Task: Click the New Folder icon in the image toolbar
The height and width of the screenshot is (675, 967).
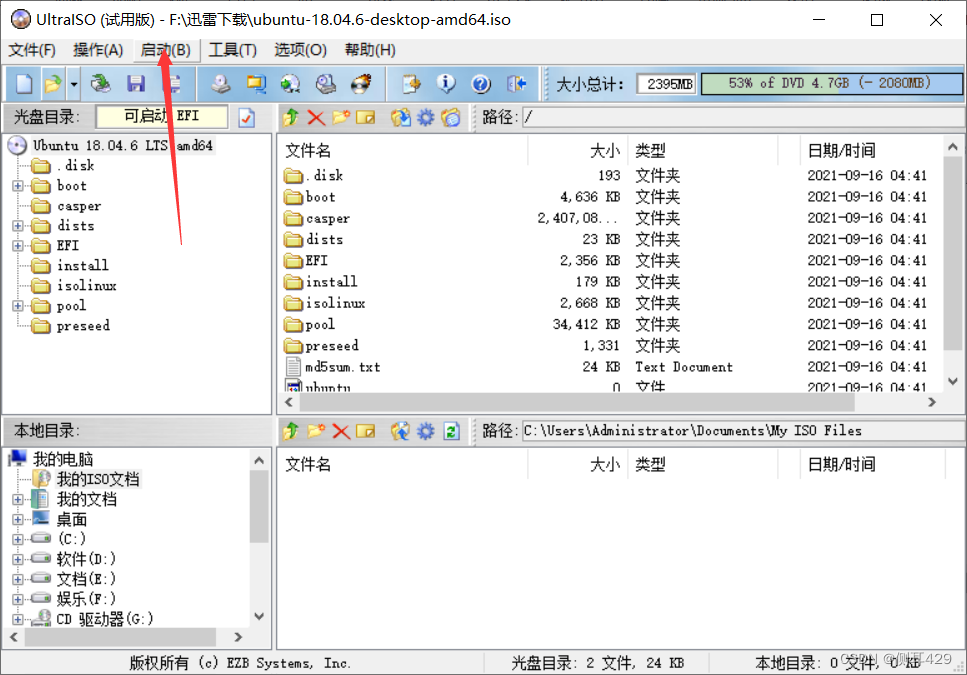Action: (341, 117)
